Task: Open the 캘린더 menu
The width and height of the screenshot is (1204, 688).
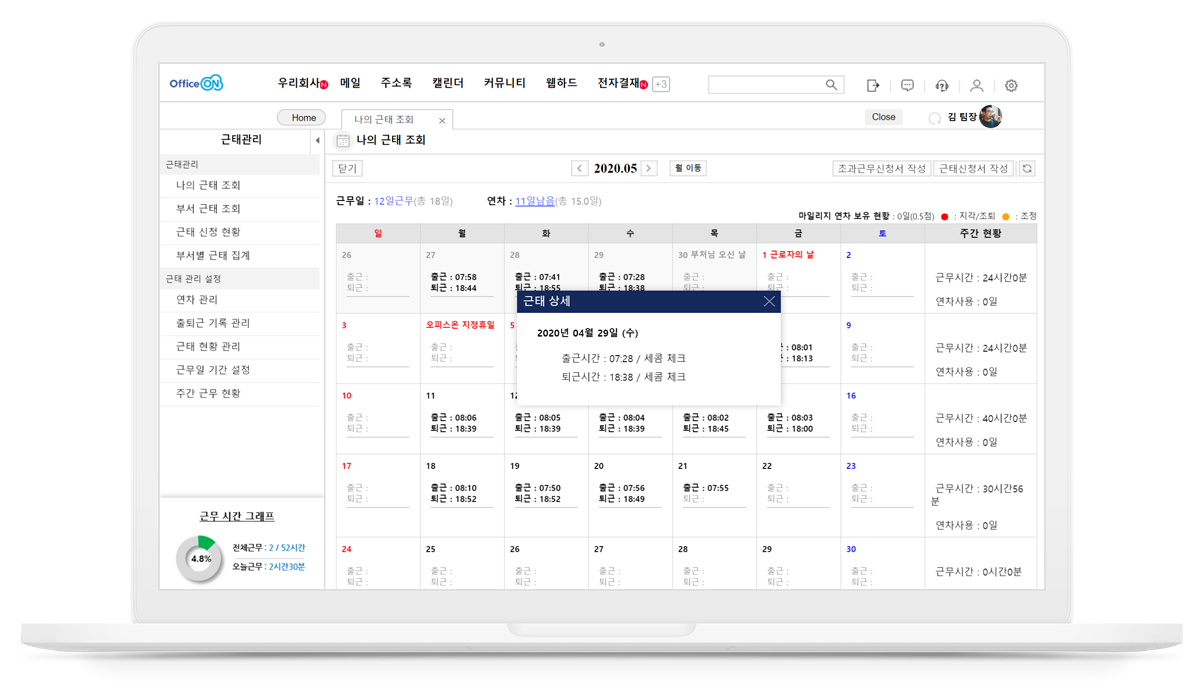Action: pos(447,84)
